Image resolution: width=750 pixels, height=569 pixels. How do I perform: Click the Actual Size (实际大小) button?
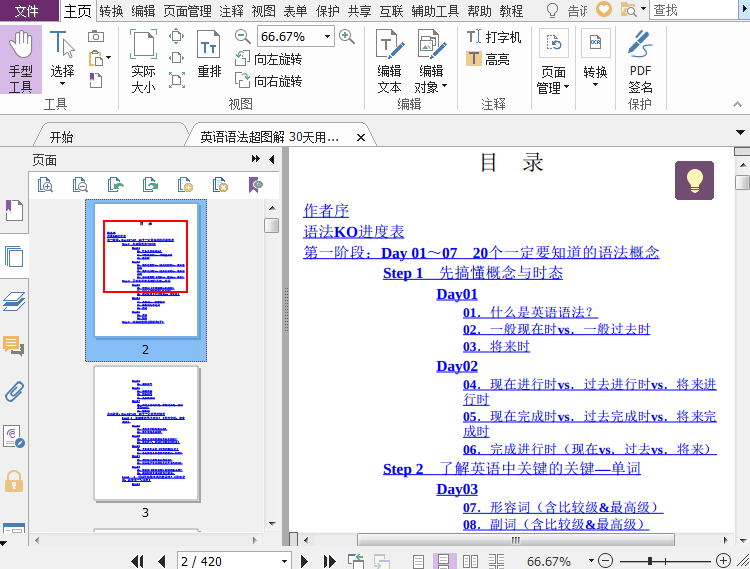(143, 61)
